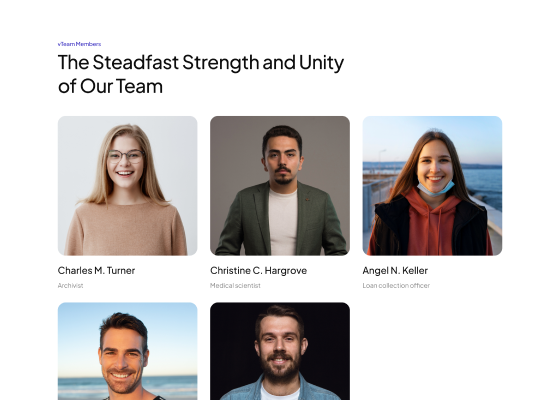Click the word Unity in the heading
The height and width of the screenshot is (400, 560).
click(x=321, y=63)
